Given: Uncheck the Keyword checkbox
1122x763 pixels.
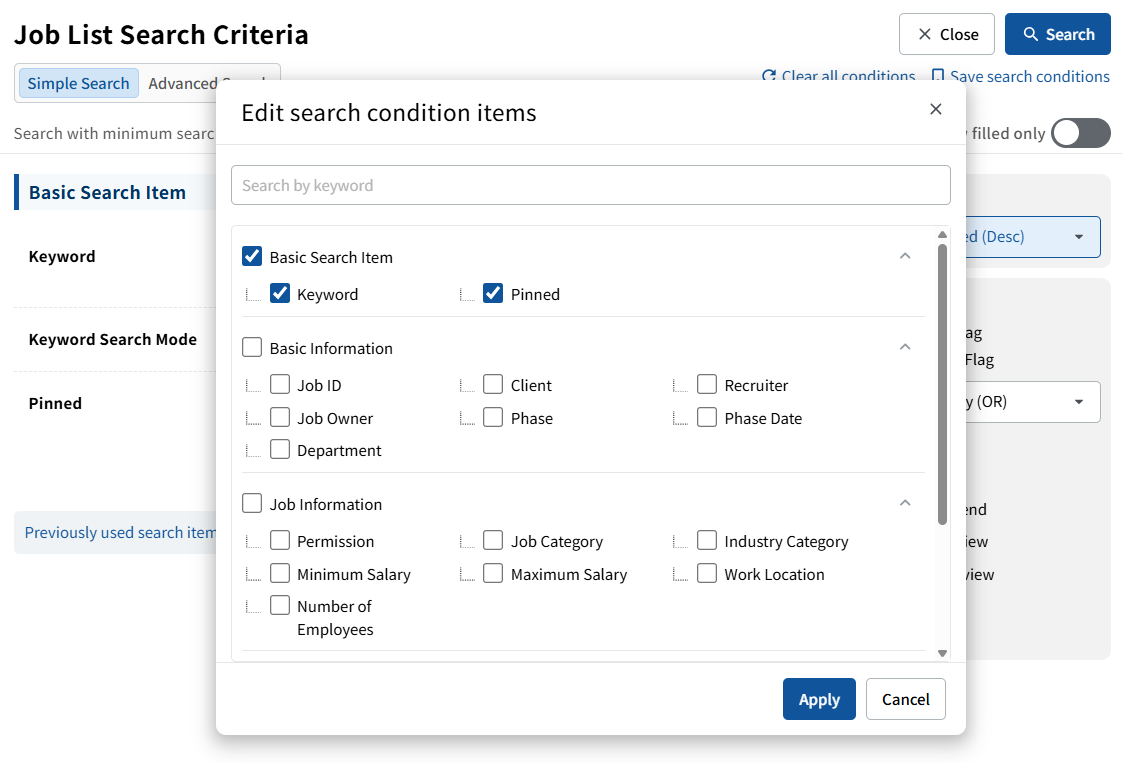Looking at the screenshot, I should click(280, 294).
